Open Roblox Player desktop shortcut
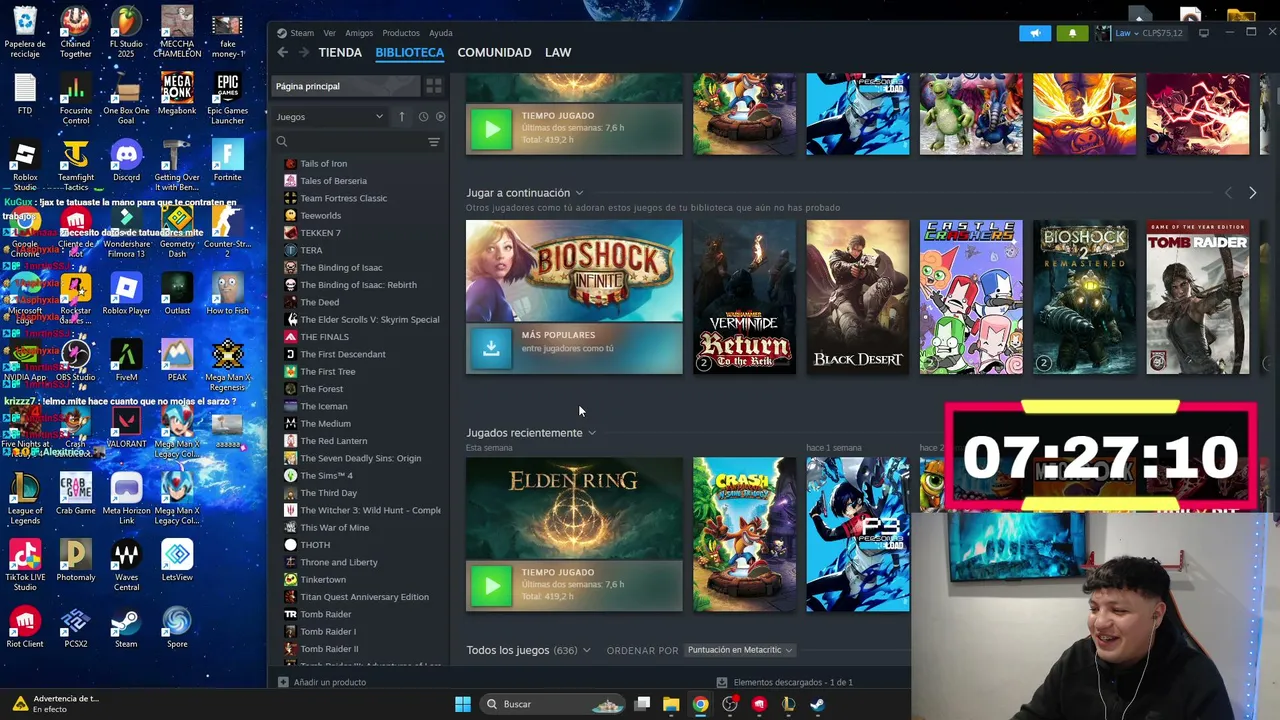The height and width of the screenshot is (720, 1280). [126, 294]
